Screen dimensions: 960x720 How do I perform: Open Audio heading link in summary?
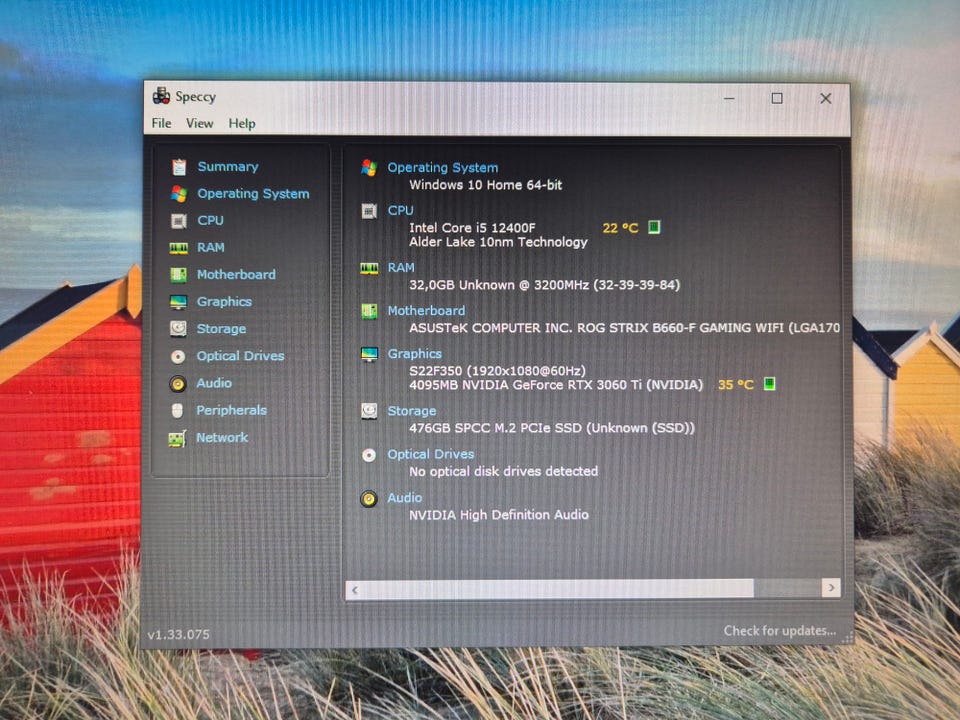[404, 498]
